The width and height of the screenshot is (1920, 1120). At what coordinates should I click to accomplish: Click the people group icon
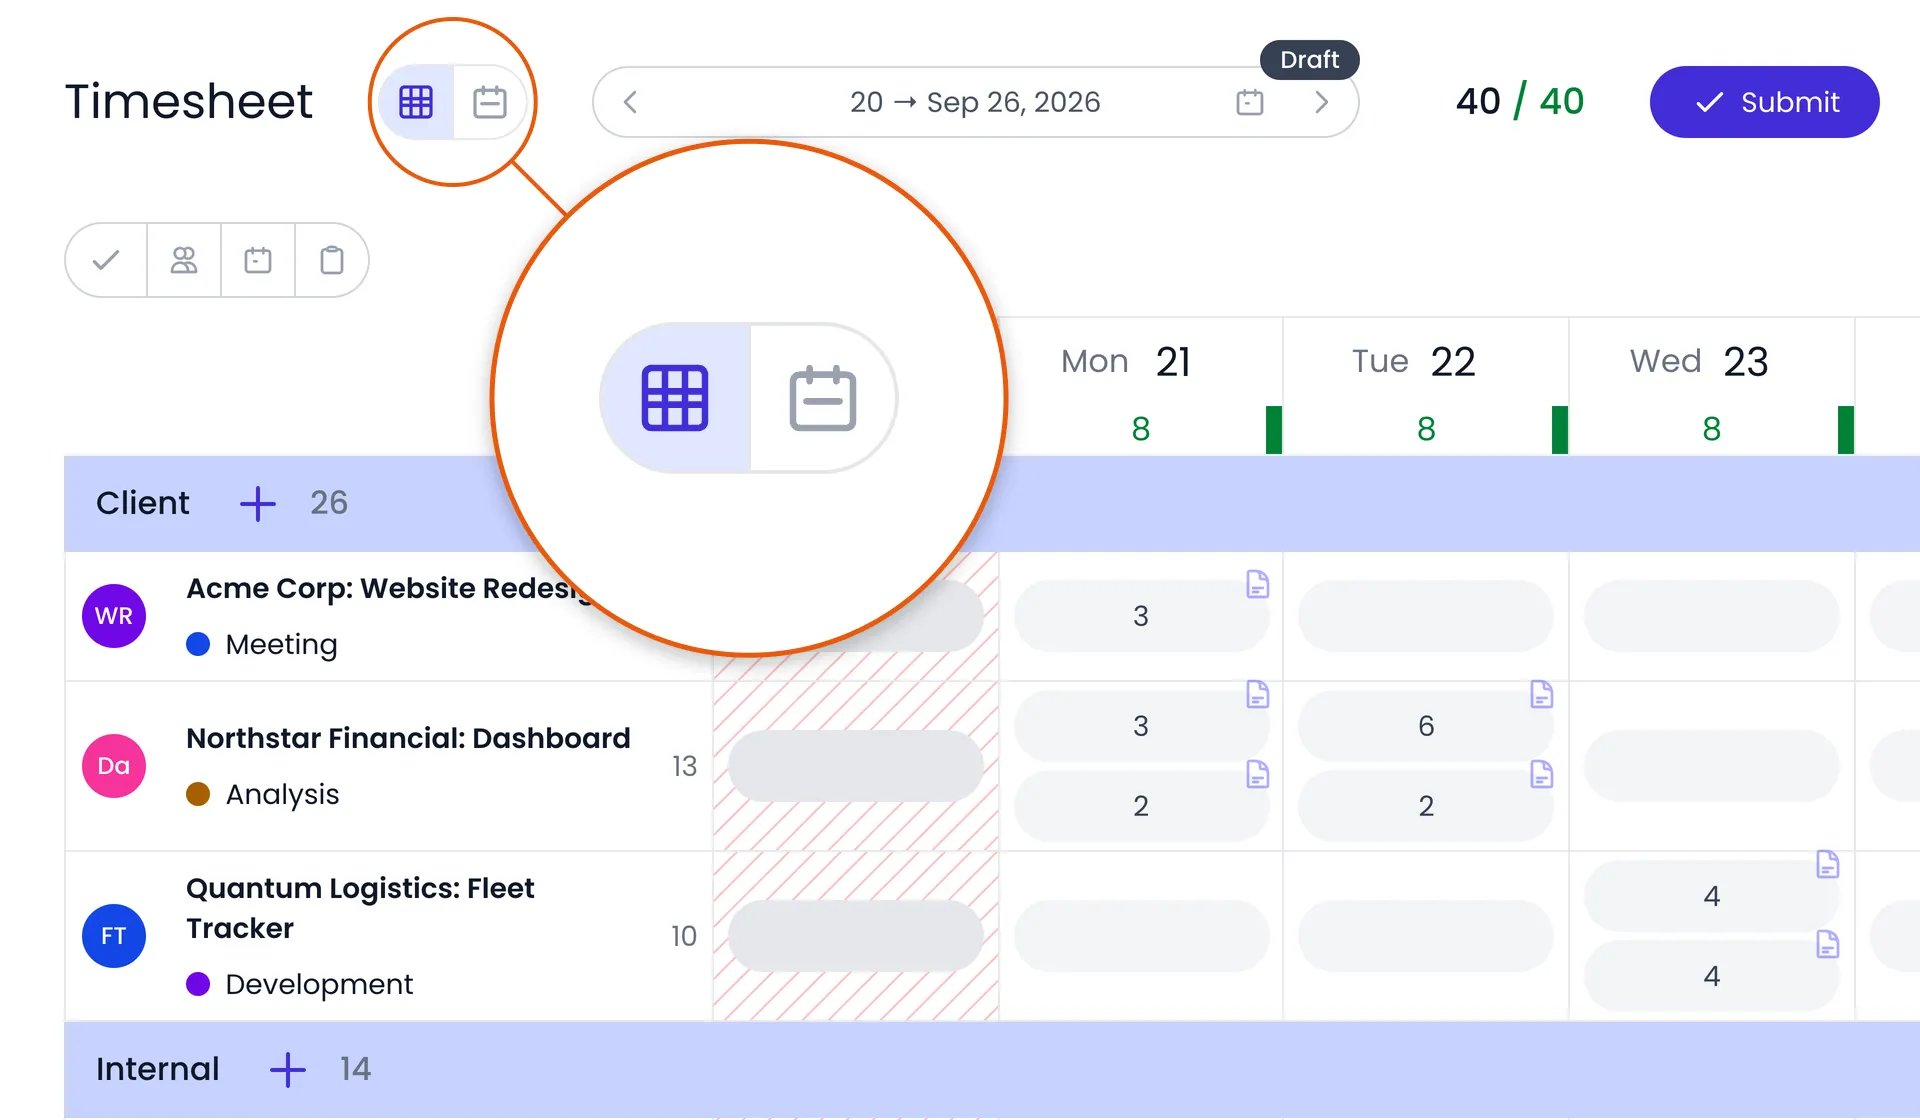click(184, 260)
